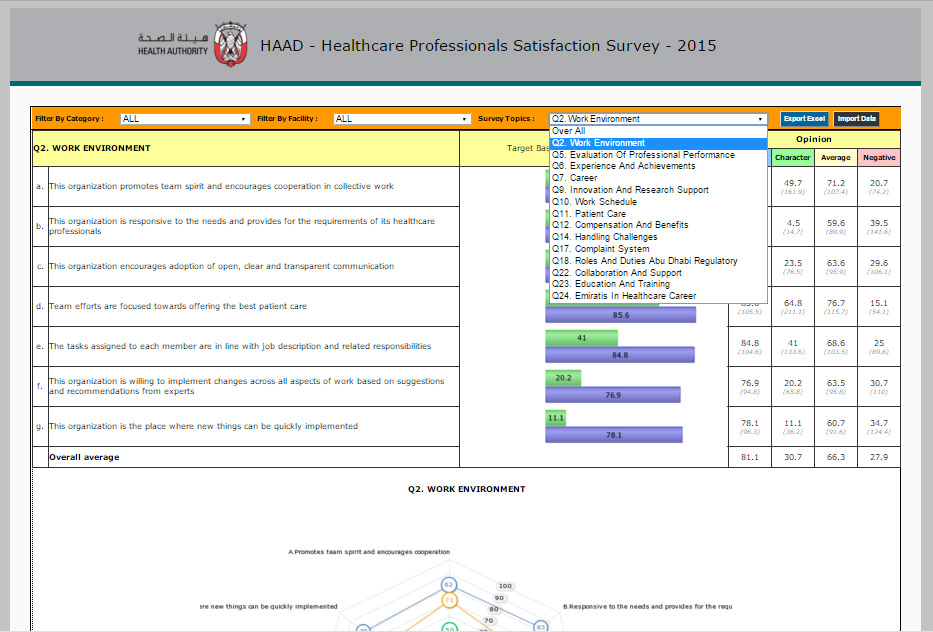Viewport: 933px width, 632px height.
Task: Select Q12. Compensation And Benefits option
Action: 658,225
